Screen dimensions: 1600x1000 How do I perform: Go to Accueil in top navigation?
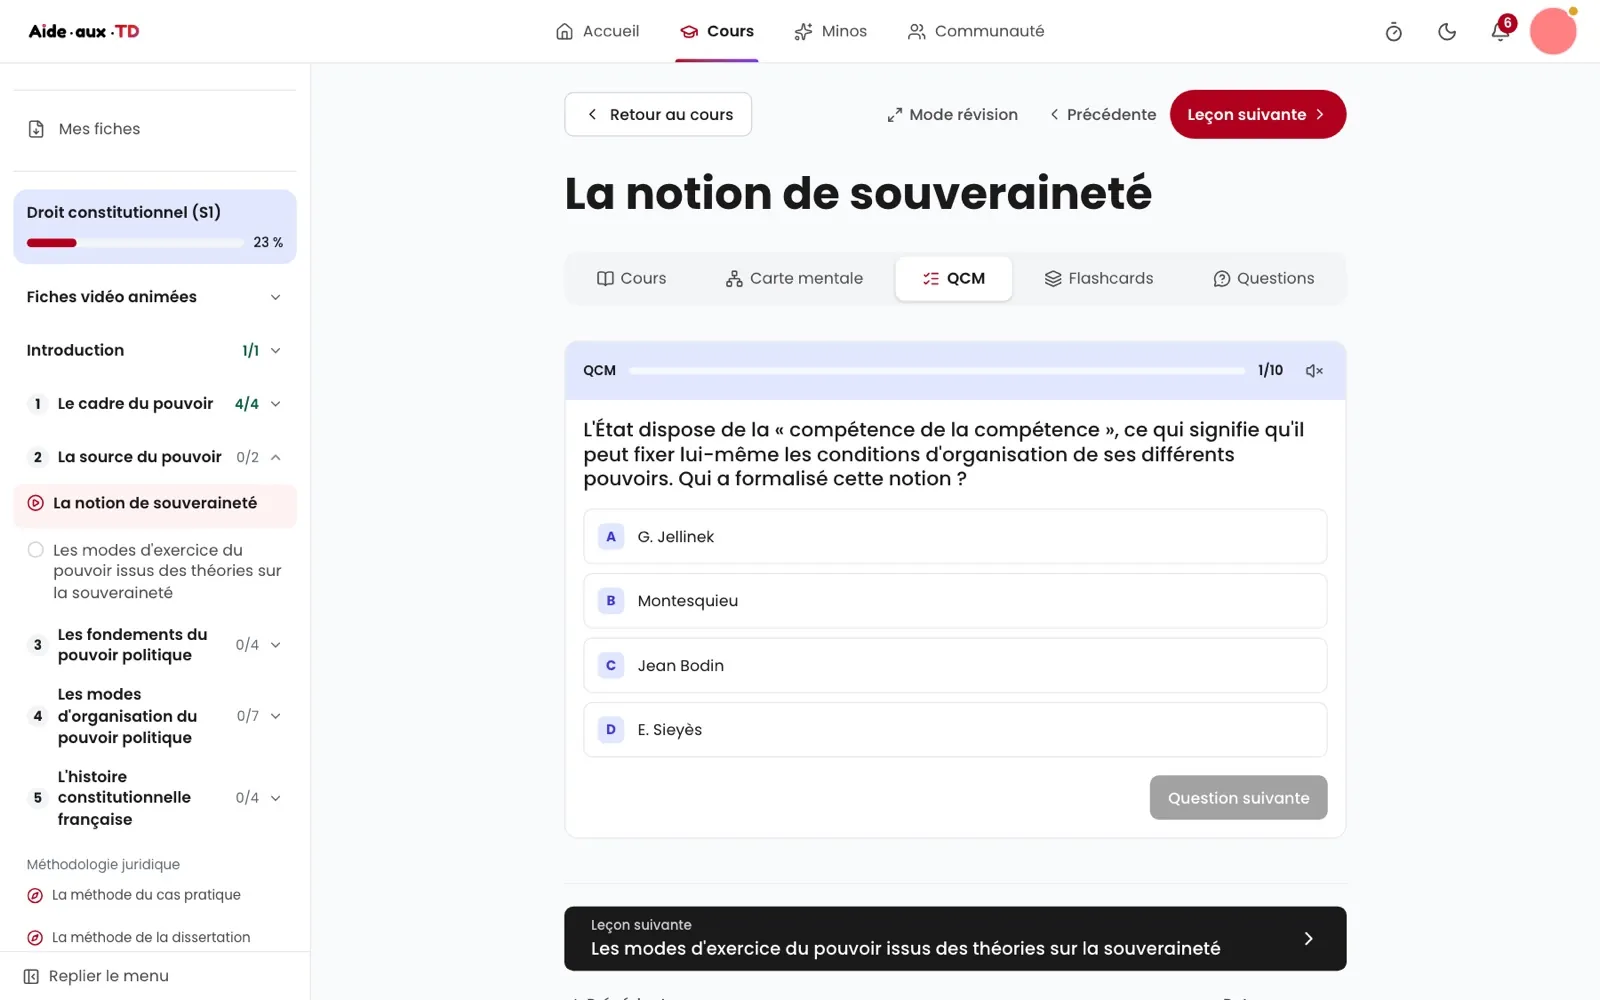(x=597, y=32)
